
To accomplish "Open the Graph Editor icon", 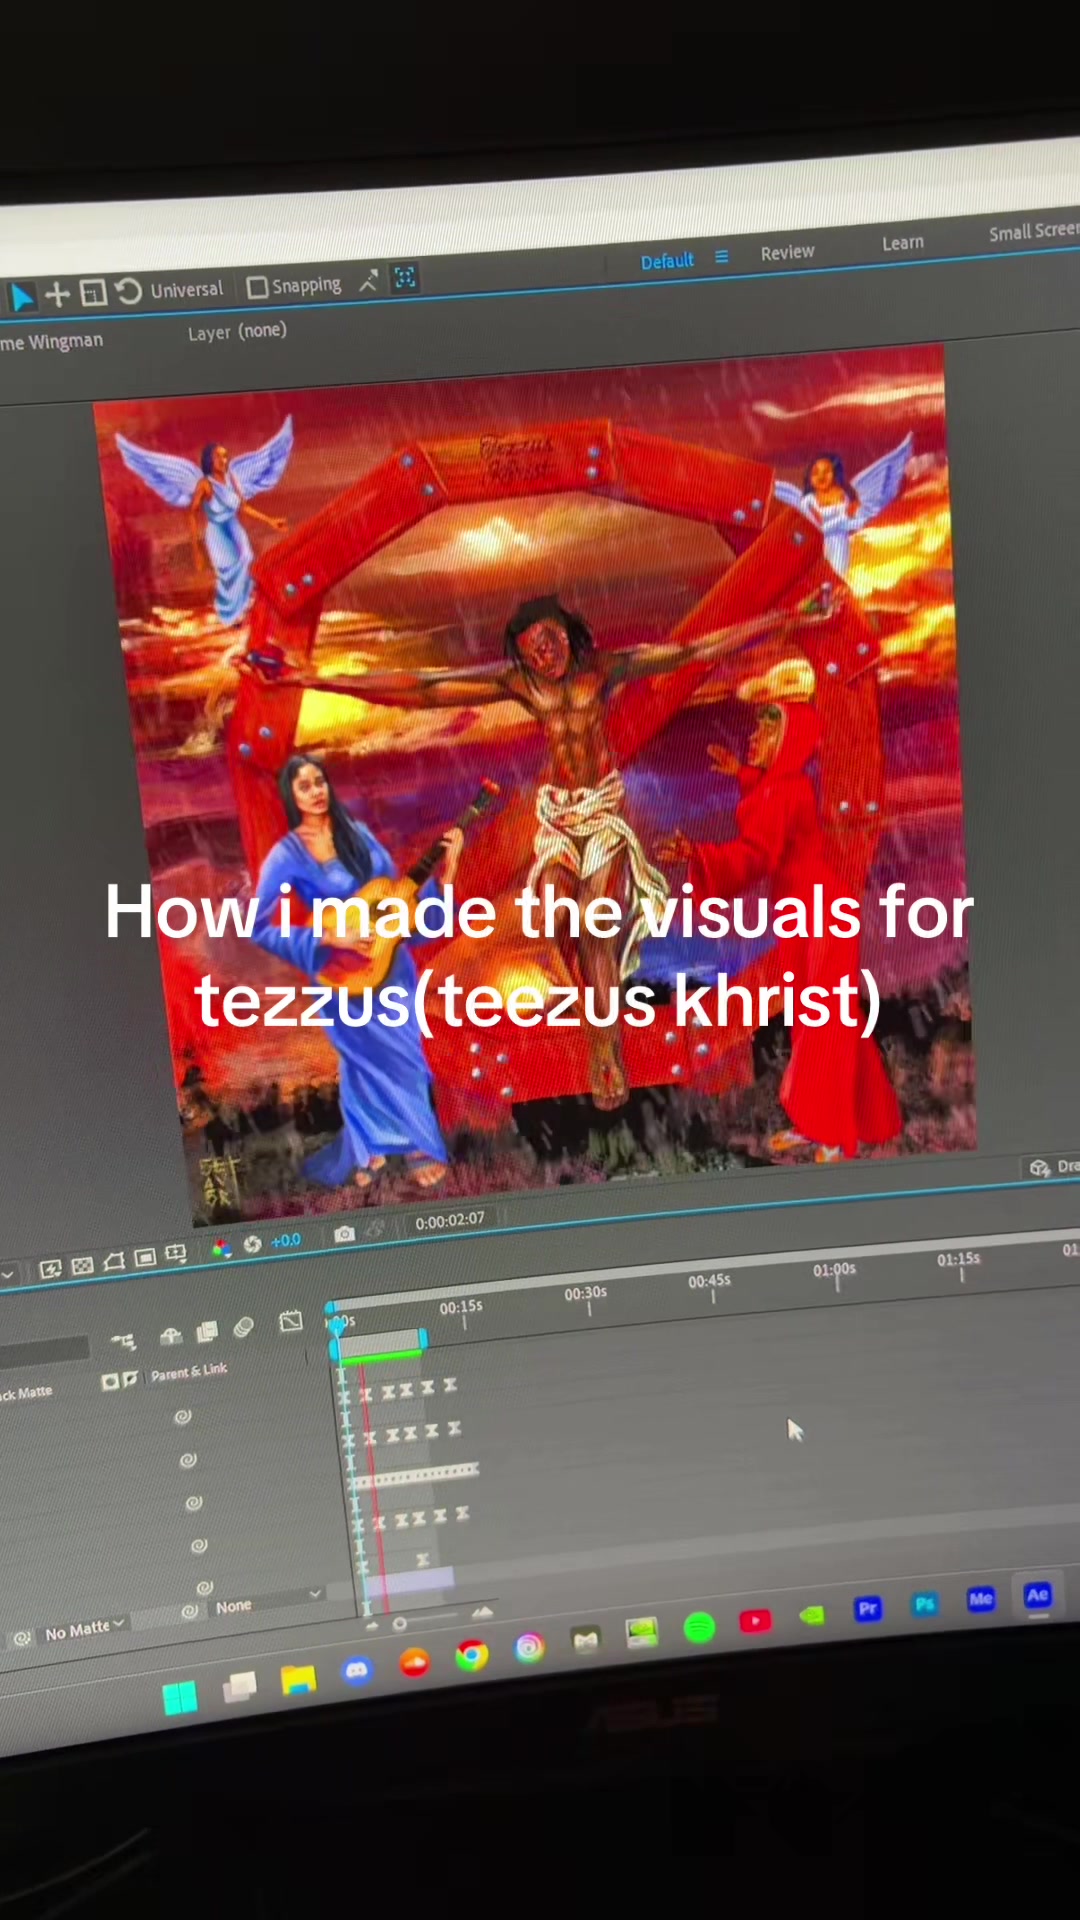I will (x=291, y=1321).
